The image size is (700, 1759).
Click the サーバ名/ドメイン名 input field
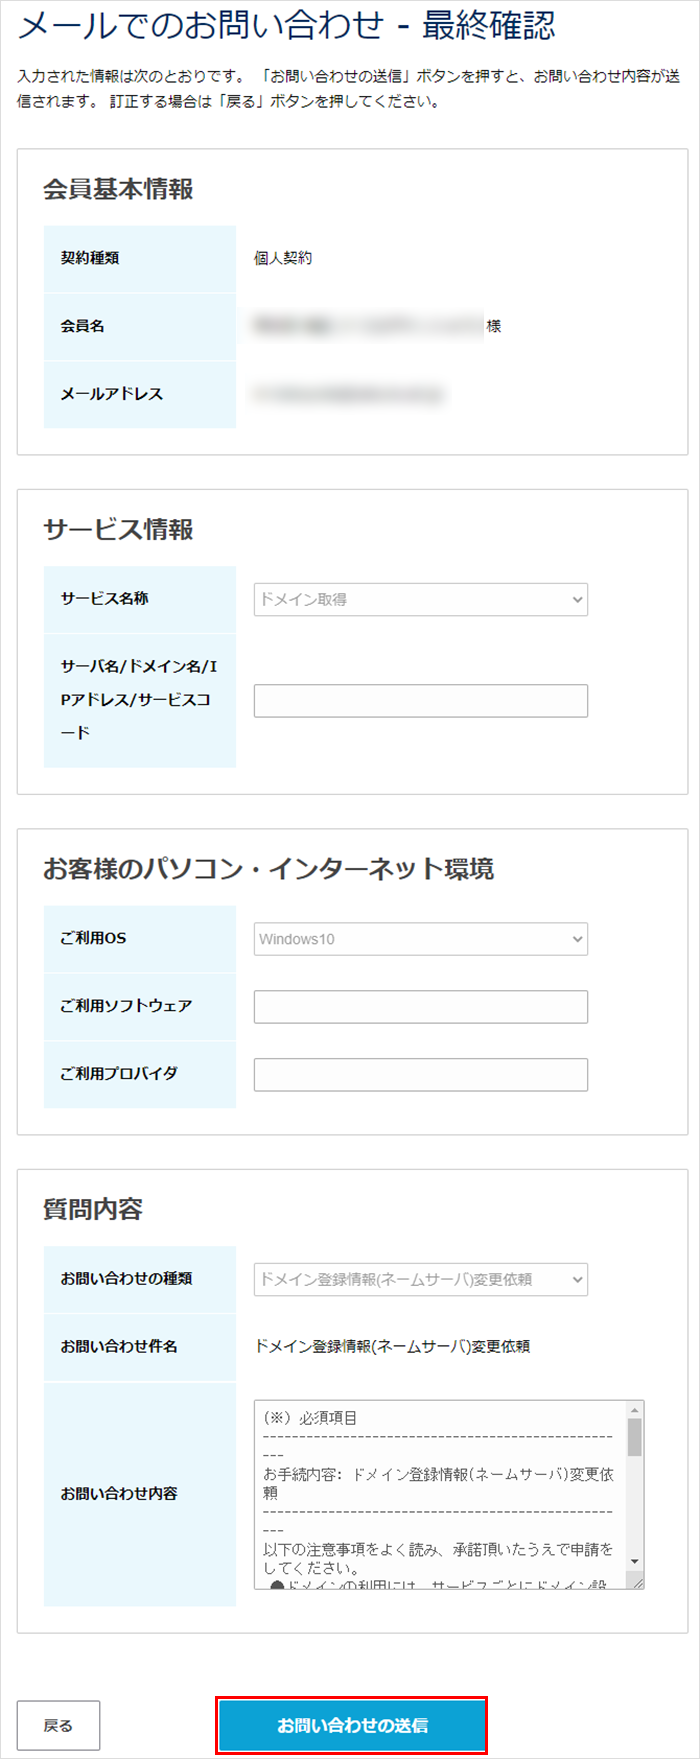pos(420,701)
